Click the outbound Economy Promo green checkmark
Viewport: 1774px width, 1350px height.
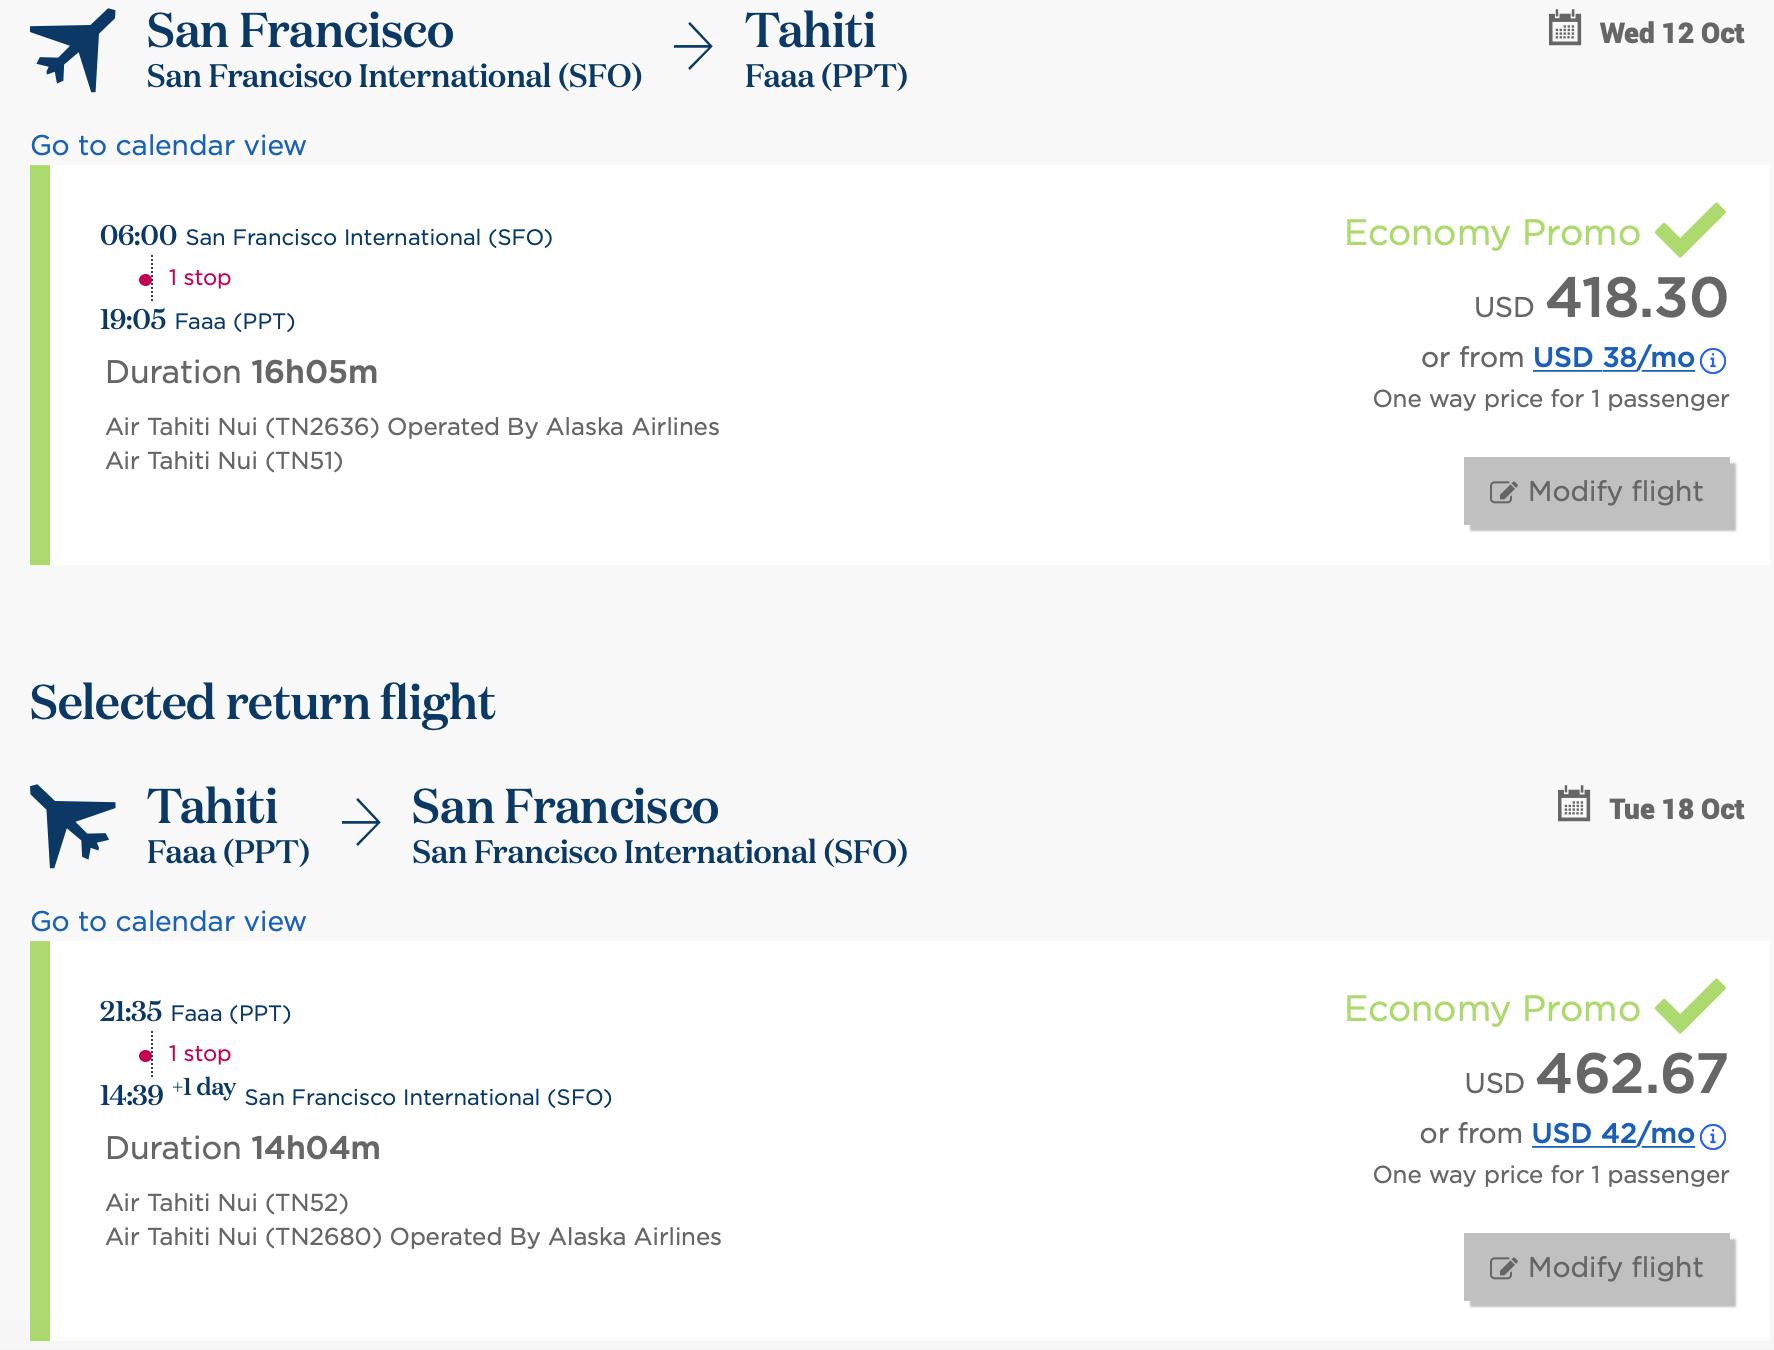coord(1690,229)
